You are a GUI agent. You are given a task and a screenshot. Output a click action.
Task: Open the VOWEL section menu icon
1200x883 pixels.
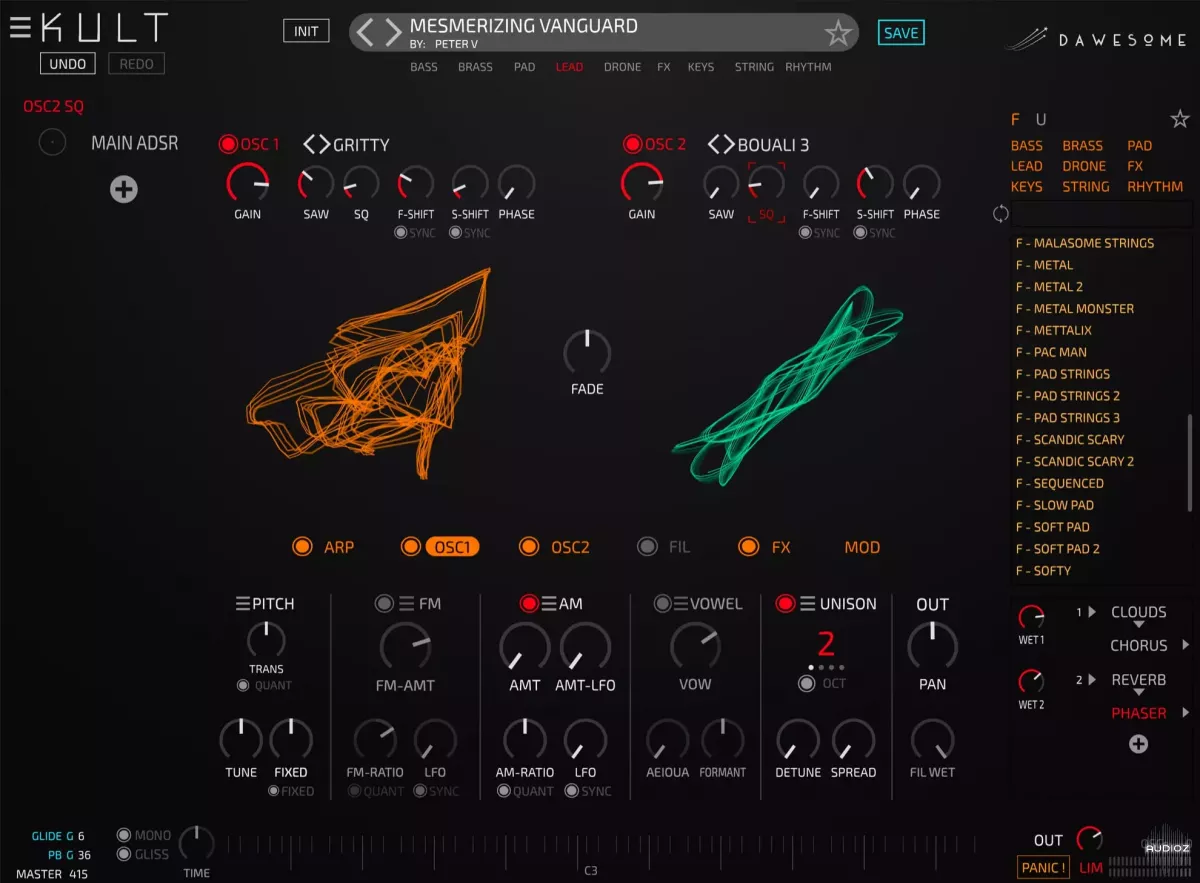[x=681, y=604]
